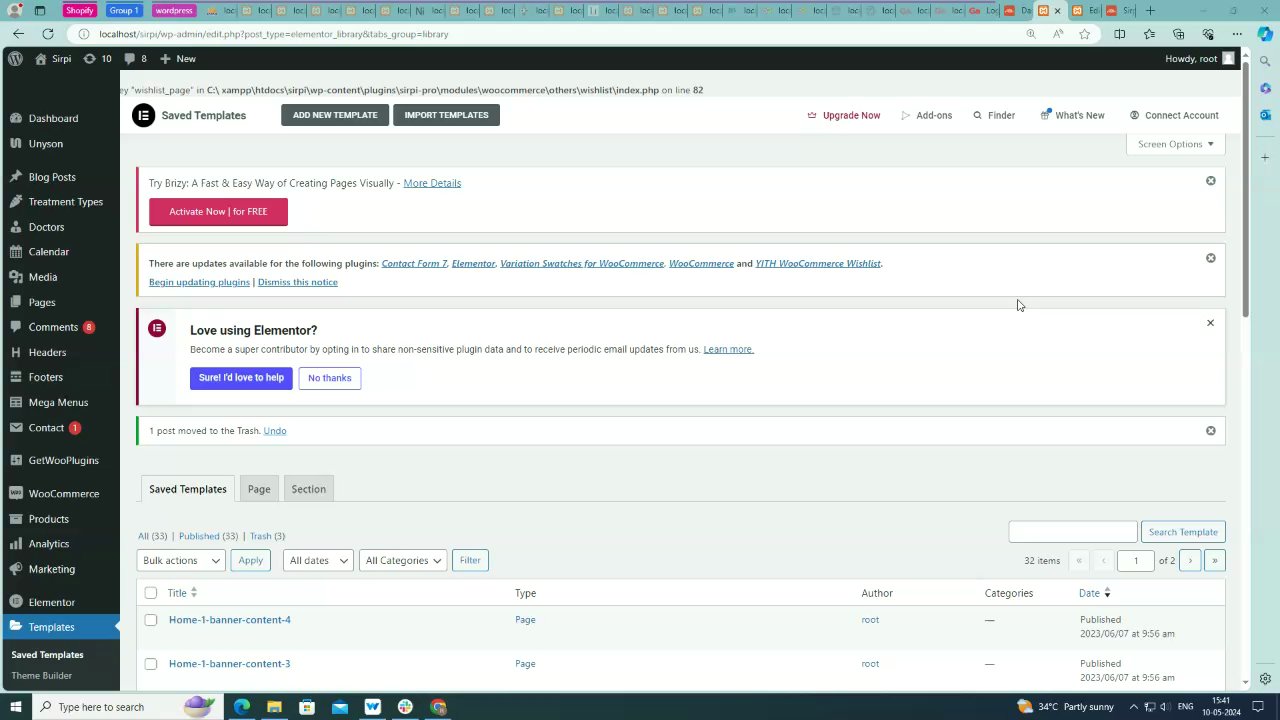Open the 8 comments admin bar icon
This screenshot has height=720, width=1280.
pos(135,58)
